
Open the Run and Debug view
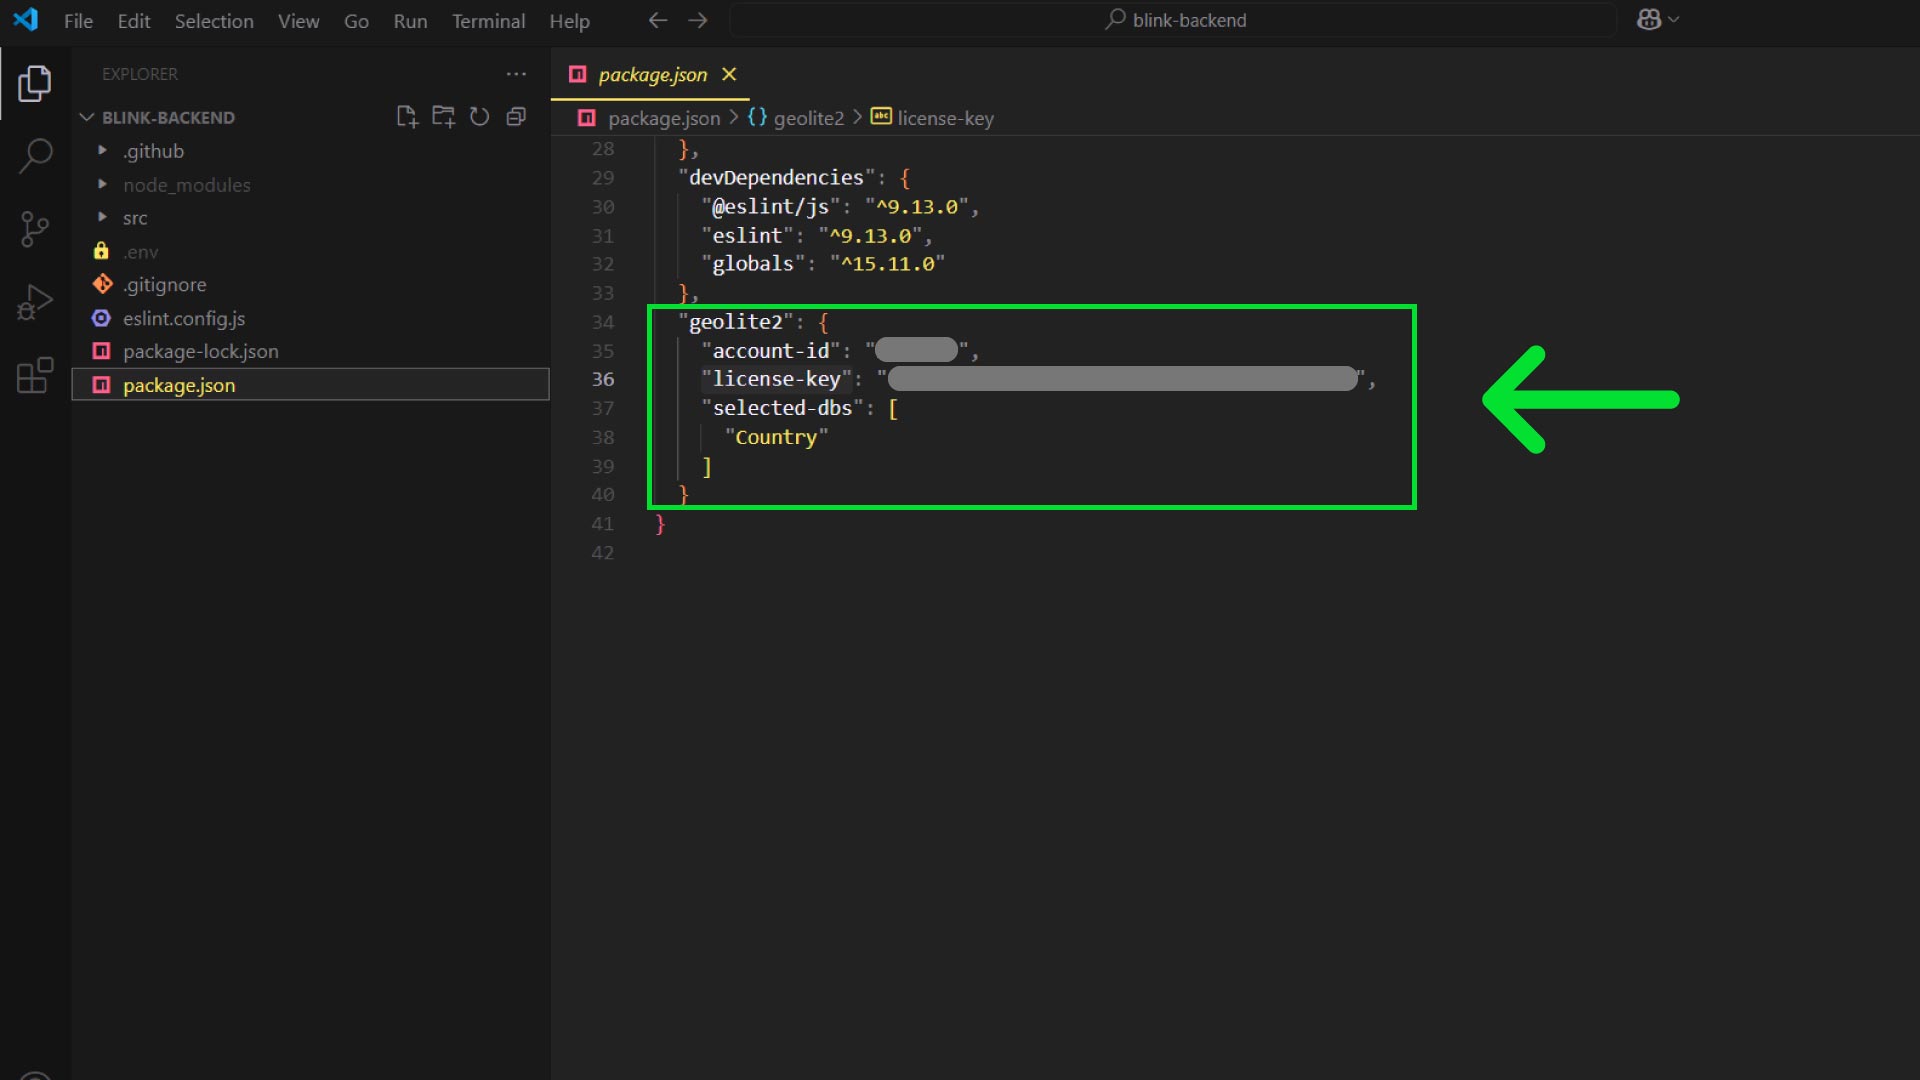[35, 302]
